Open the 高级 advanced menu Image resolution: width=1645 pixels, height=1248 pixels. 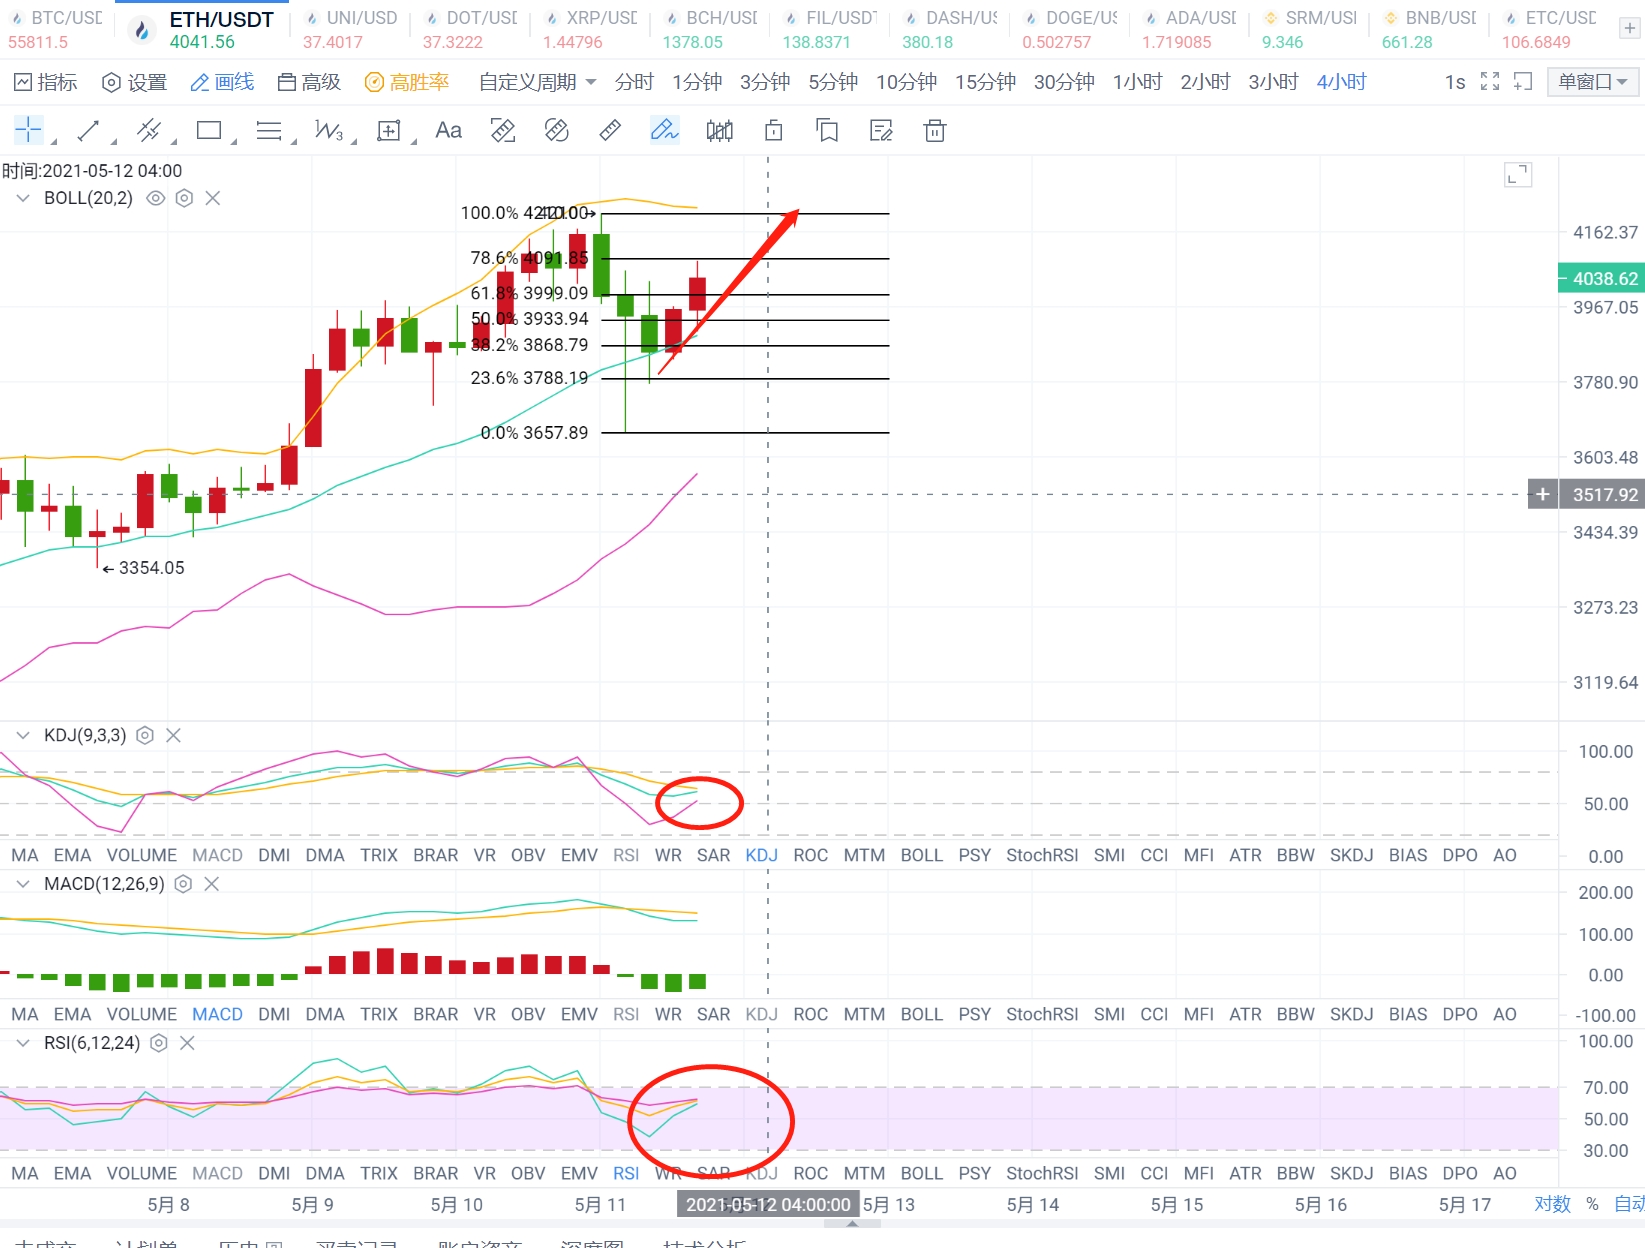point(309,82)
